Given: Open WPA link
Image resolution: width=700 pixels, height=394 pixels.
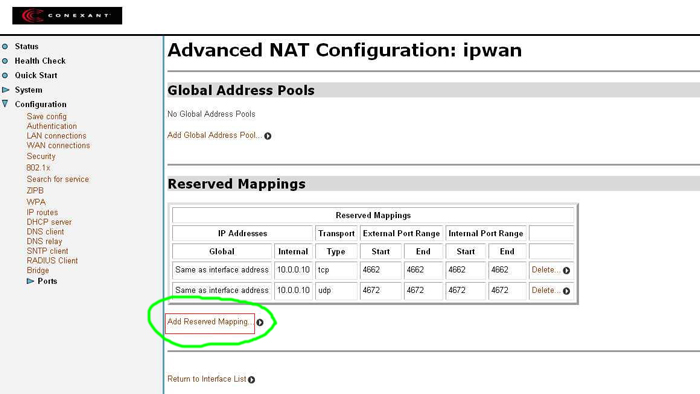Looking at the screenshot, I should tap(36, 202).
